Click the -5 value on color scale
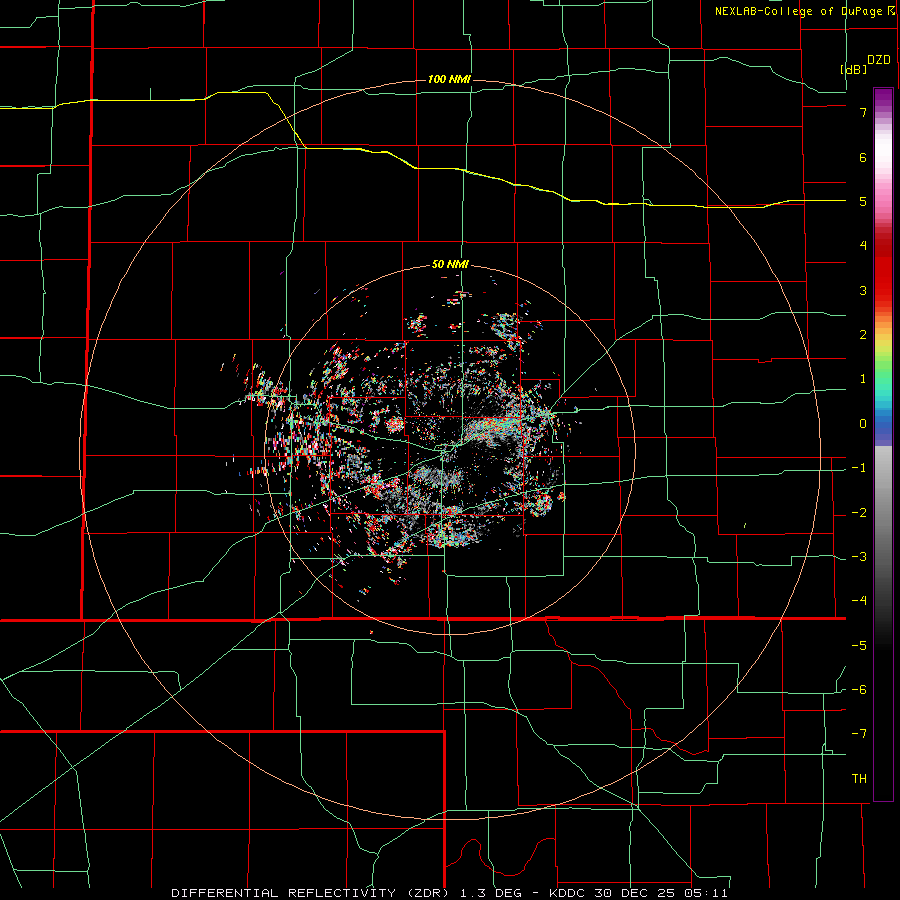 pyautogui.click(x=859, y=646)
